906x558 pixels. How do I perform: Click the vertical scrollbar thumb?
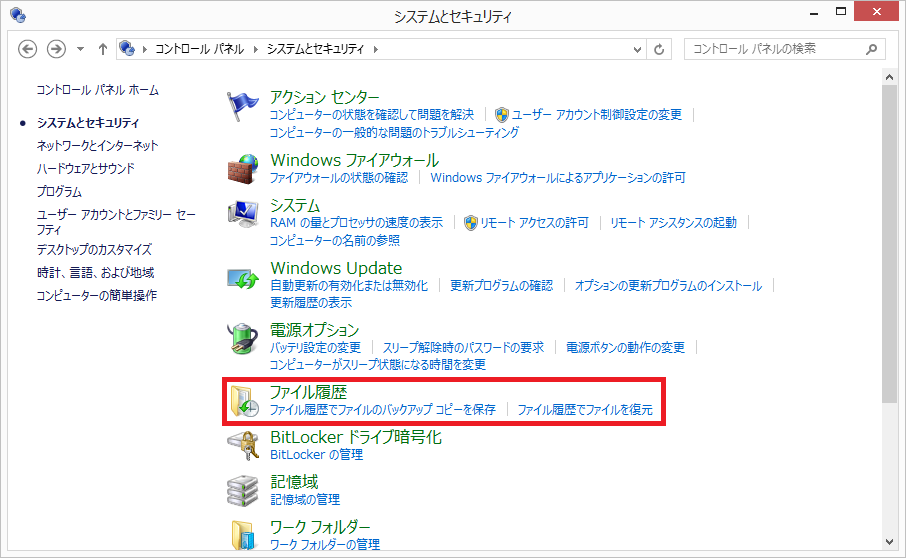tap(890, 244)
